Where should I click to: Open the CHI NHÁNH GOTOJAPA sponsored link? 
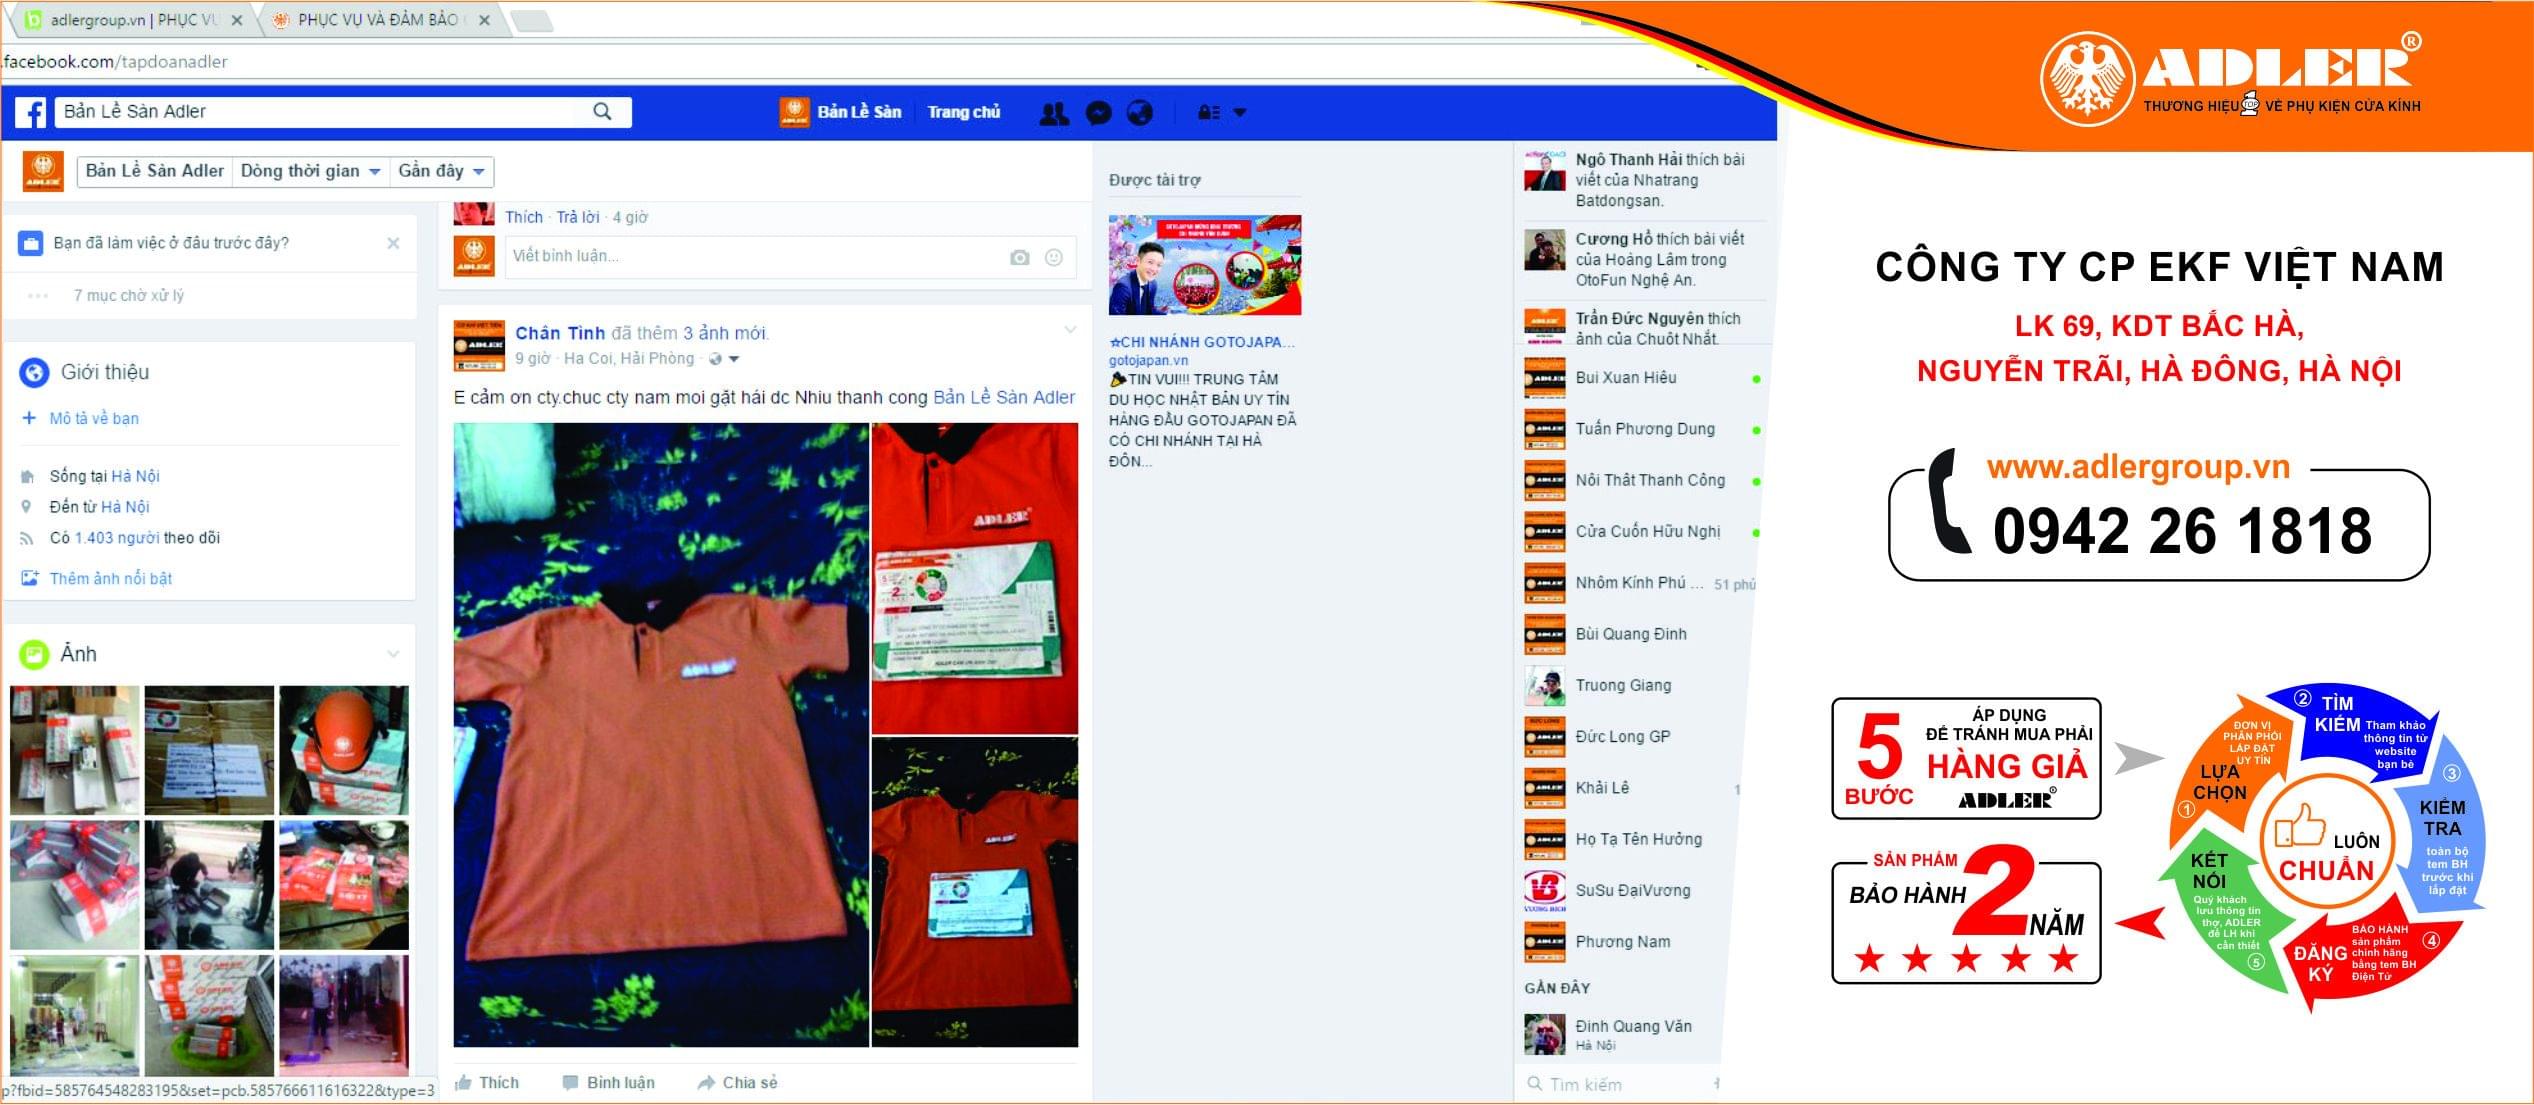tap(1201, 342)
